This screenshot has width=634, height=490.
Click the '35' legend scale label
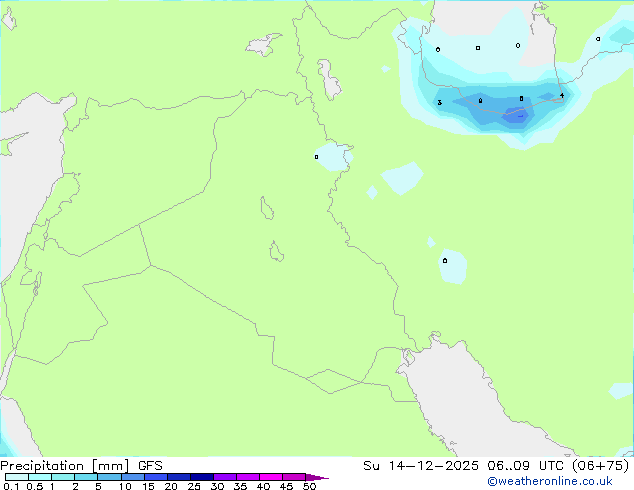[240, 486]
